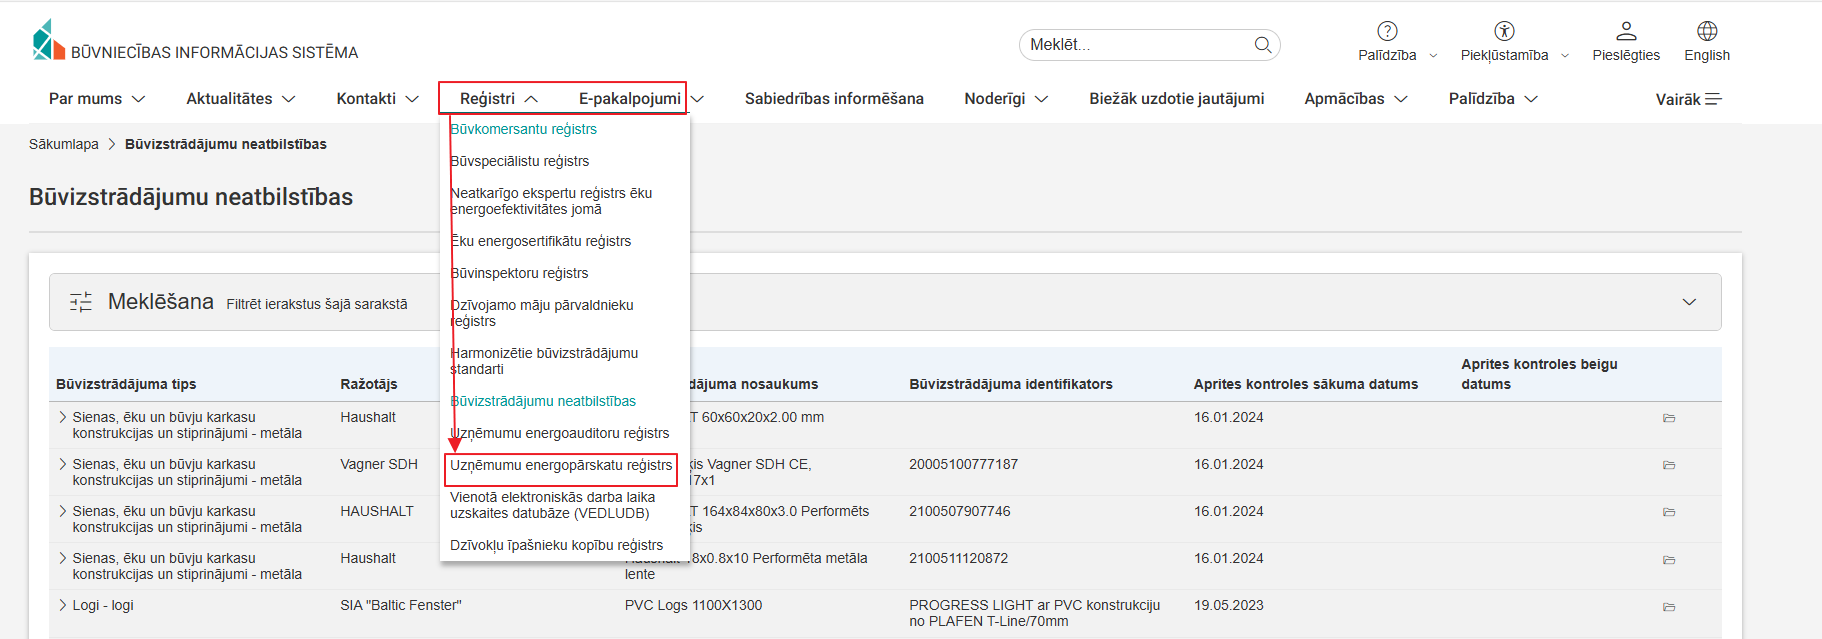The image size is (1822, 639).
Task: Expand the Aktualitātes menu
Action: point(241,99)
